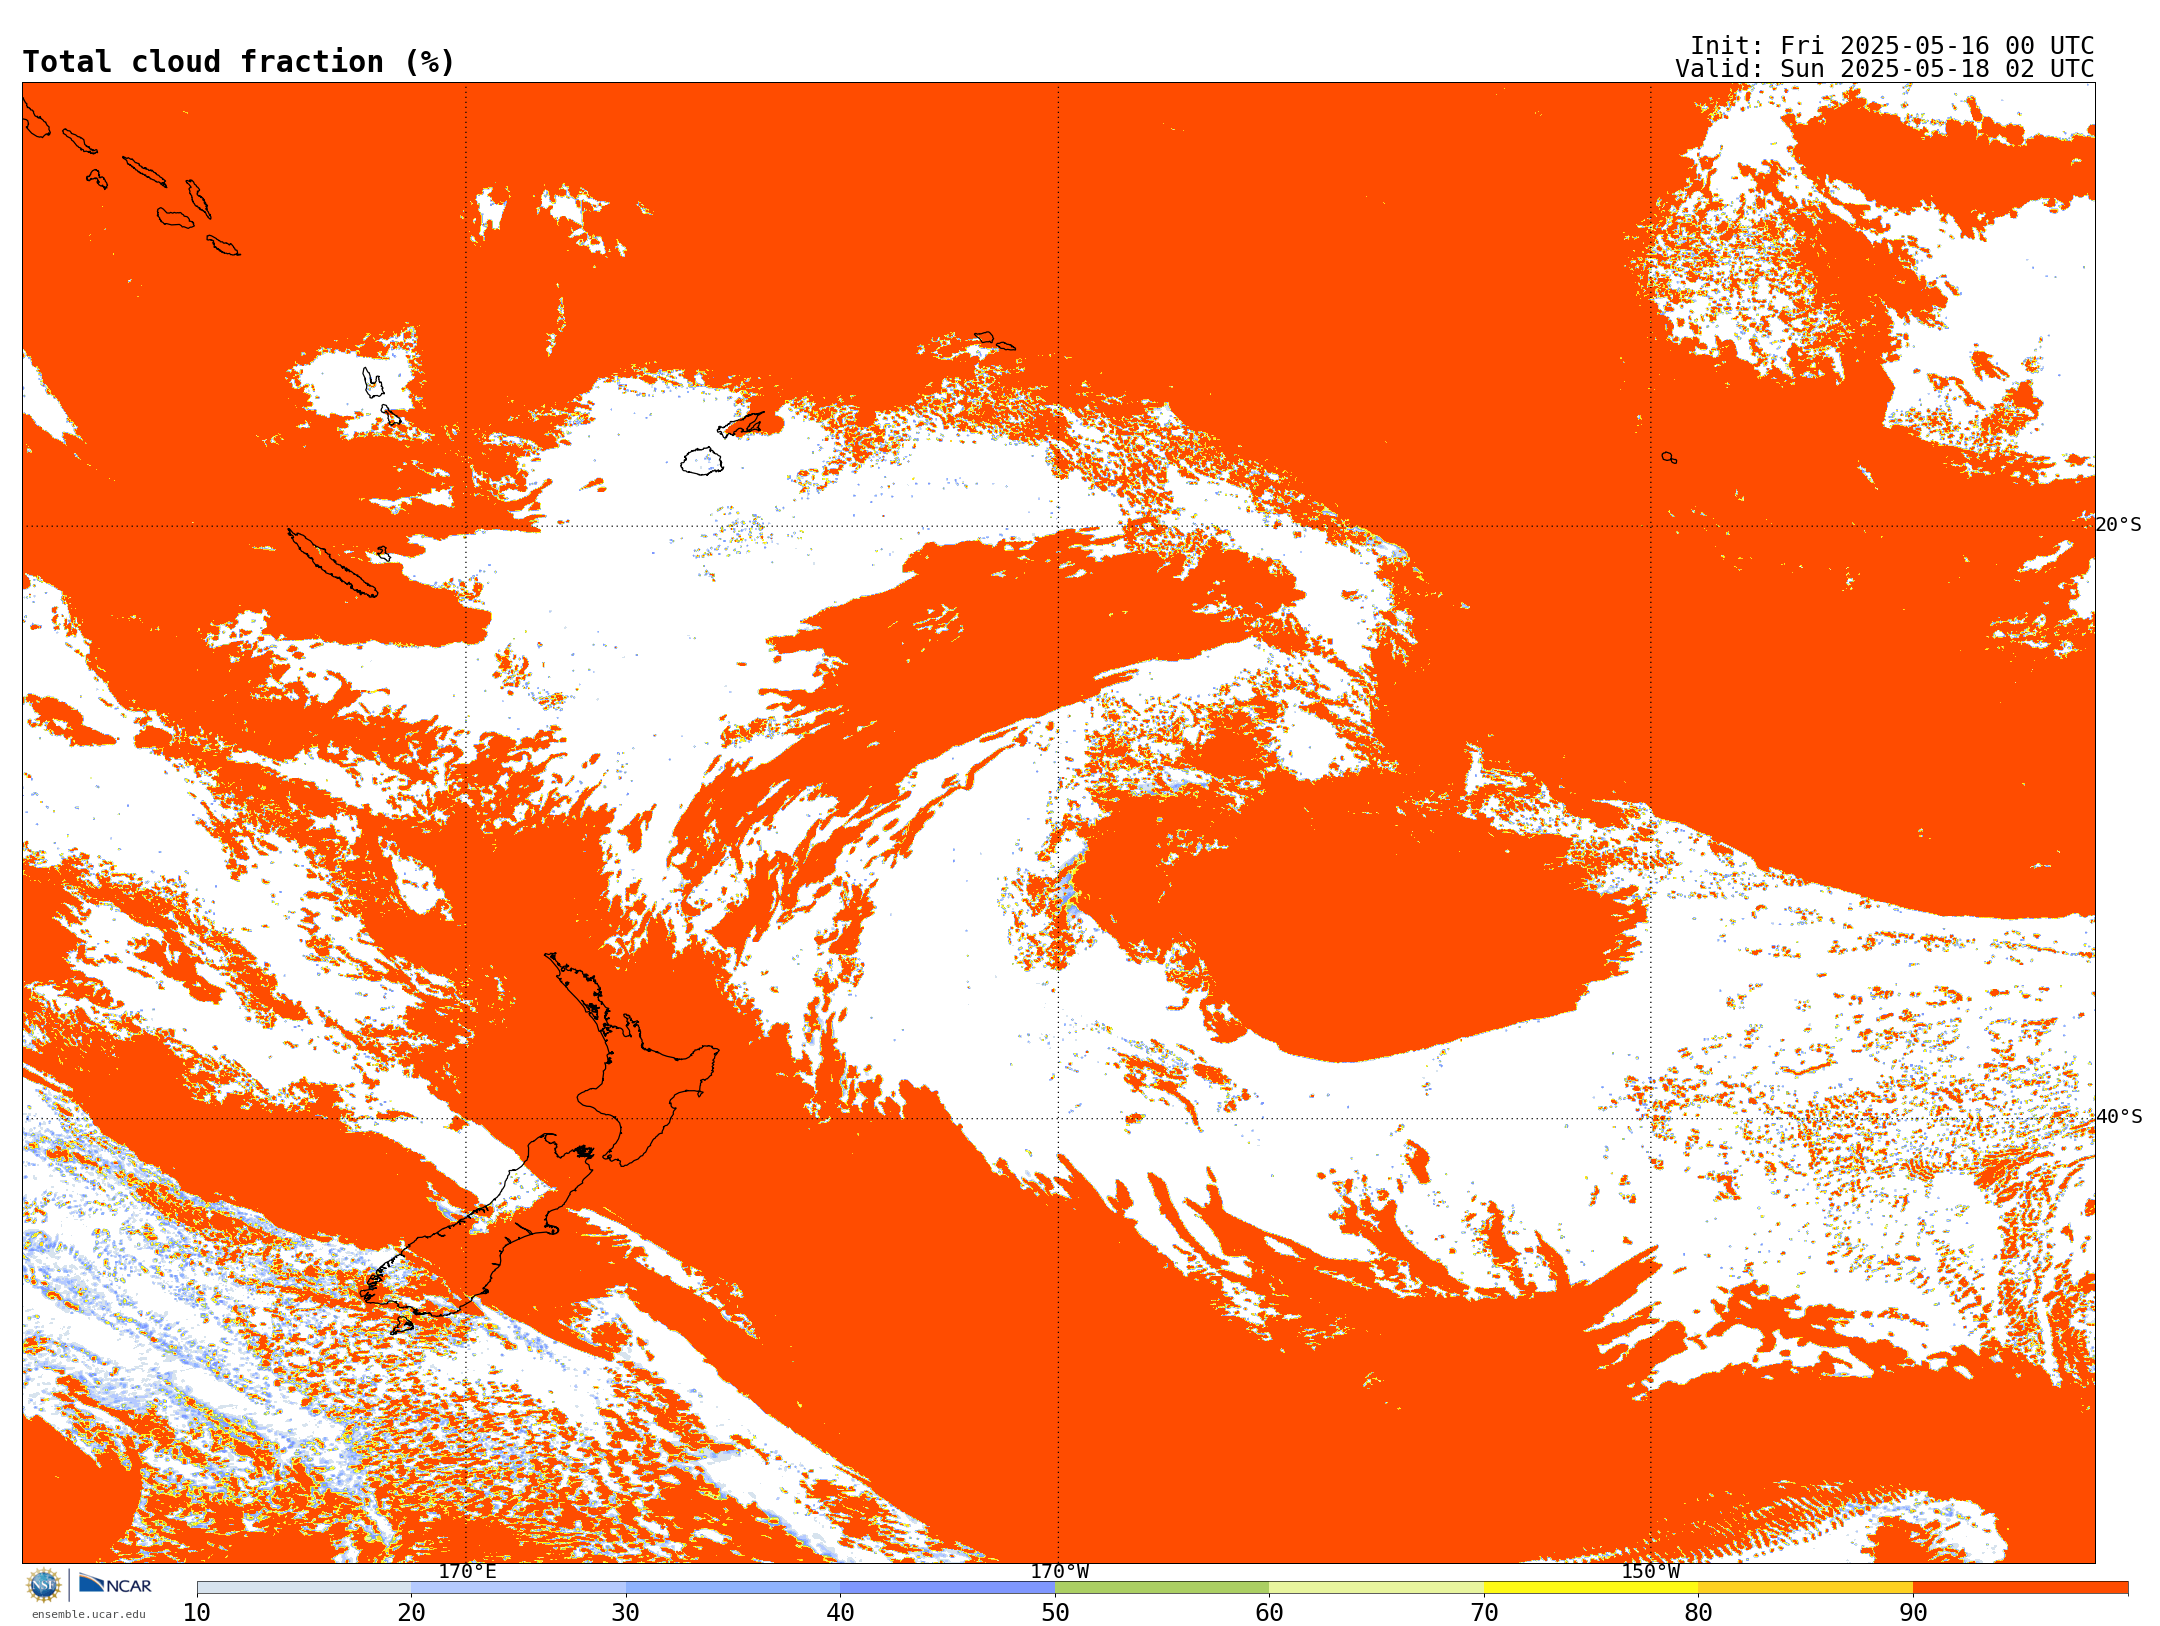
Task: Click the Valid date text
Action: [1884, 69]
